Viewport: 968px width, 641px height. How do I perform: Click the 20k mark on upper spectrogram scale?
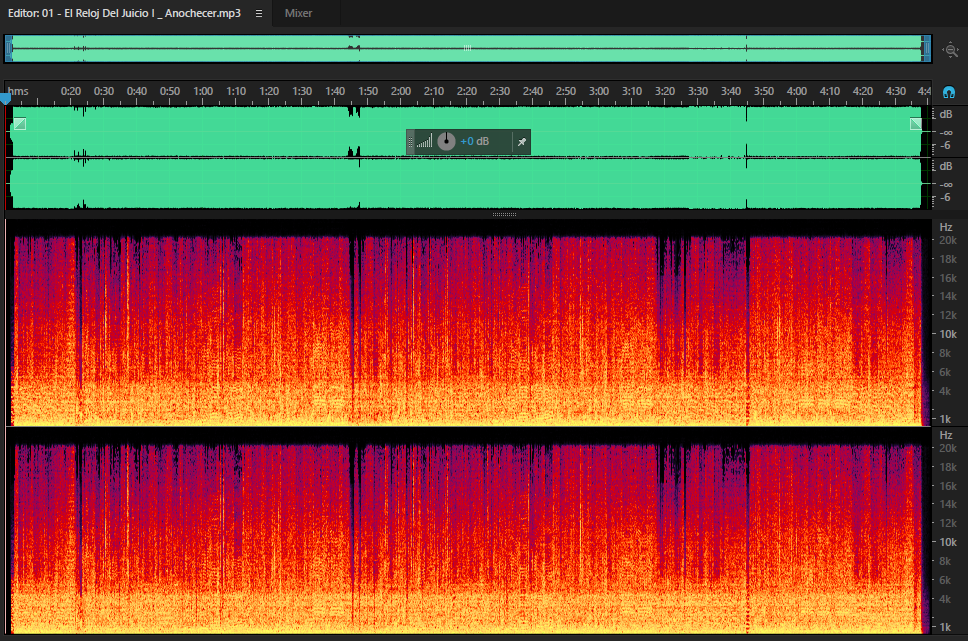(948, 240)
